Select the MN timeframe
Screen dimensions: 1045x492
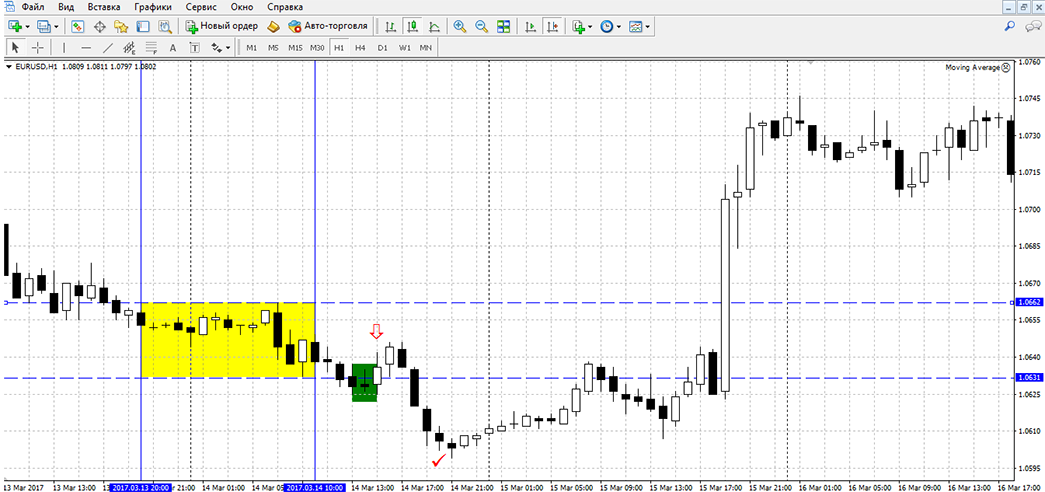(426, 47)
